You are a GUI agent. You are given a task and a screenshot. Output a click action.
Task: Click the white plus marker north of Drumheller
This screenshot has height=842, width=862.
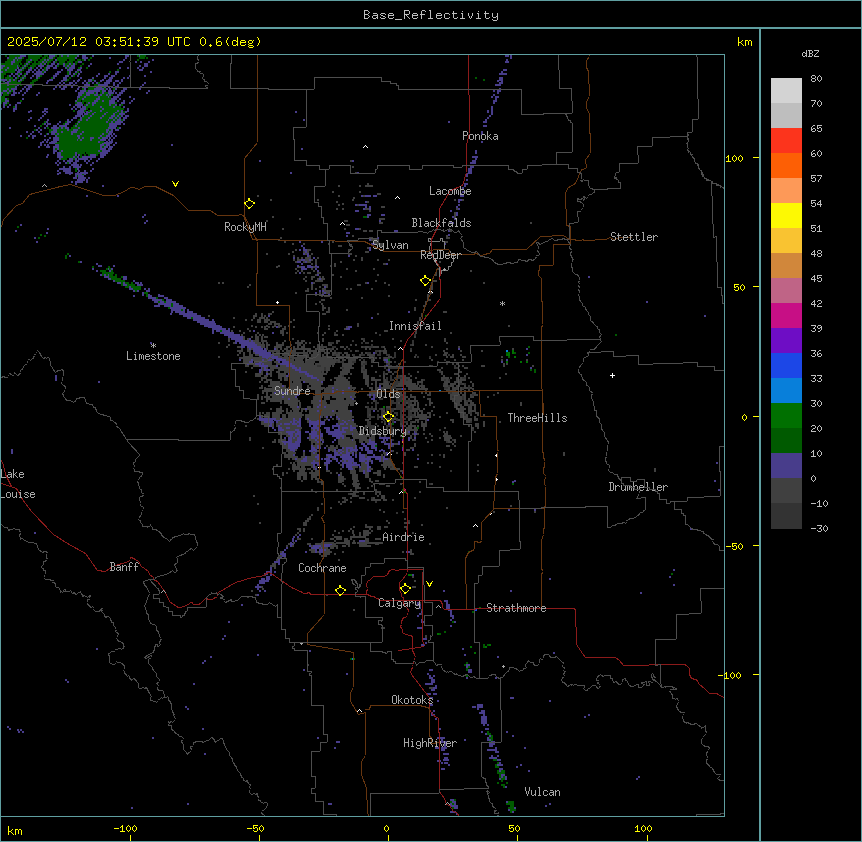pos(612,375)
